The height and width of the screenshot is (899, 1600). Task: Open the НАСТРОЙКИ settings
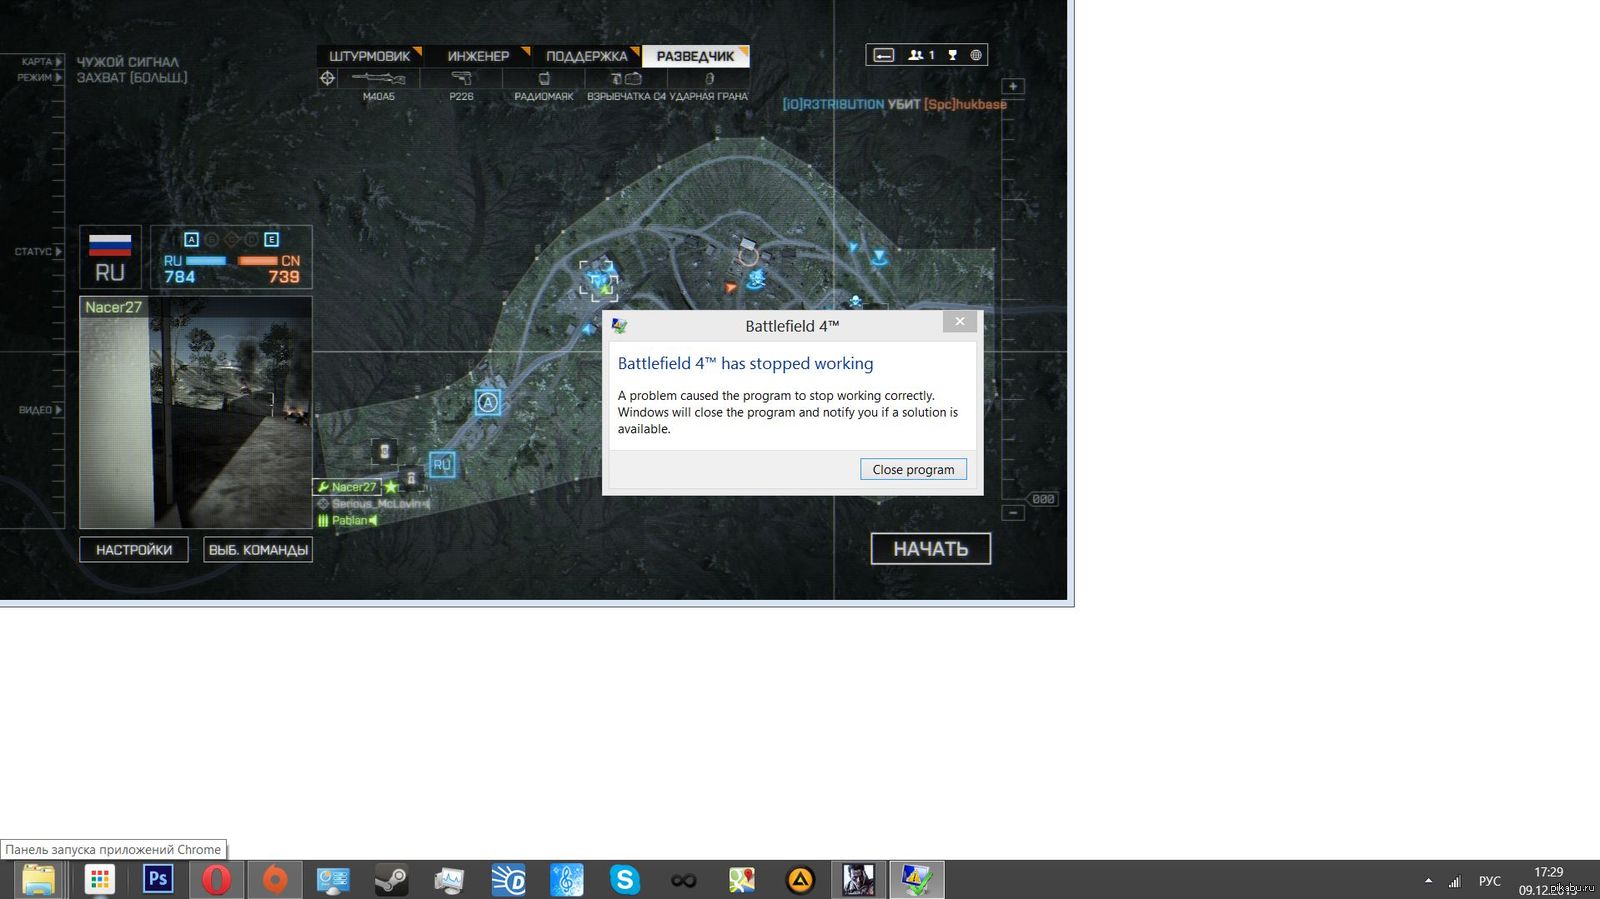(134, 549)
